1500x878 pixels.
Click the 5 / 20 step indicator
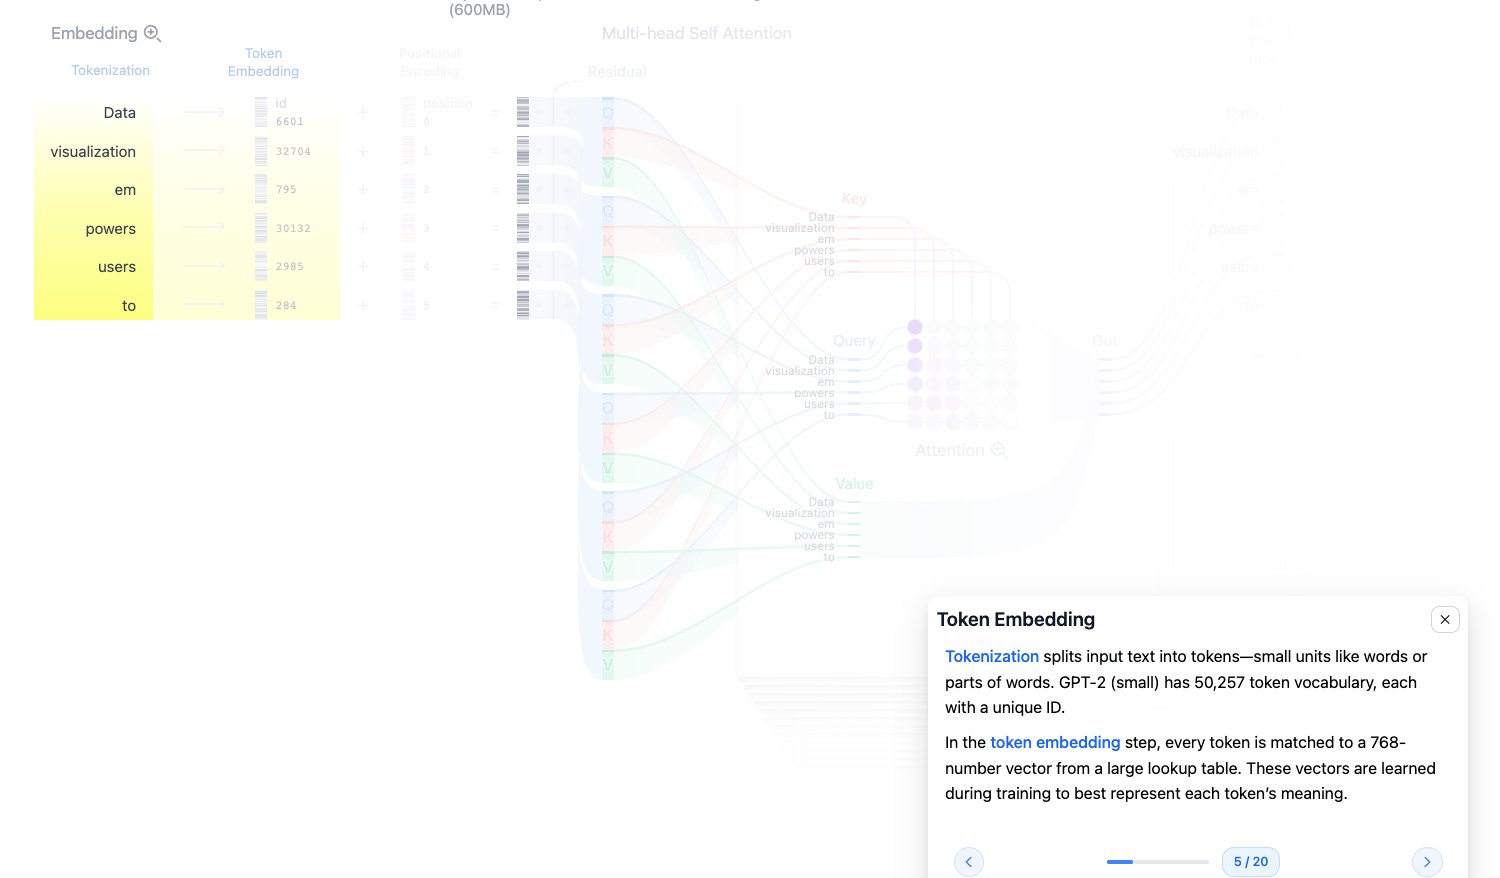point(1250,862)
